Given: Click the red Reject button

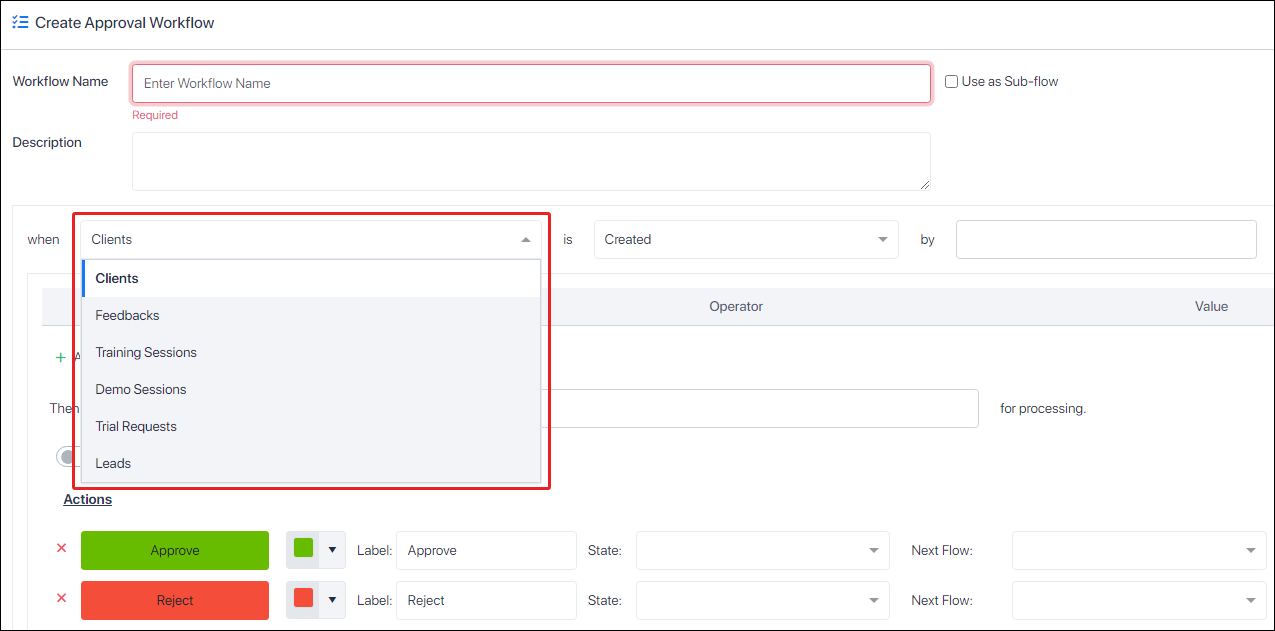Looking at the screenshot, I should (175, 600).
